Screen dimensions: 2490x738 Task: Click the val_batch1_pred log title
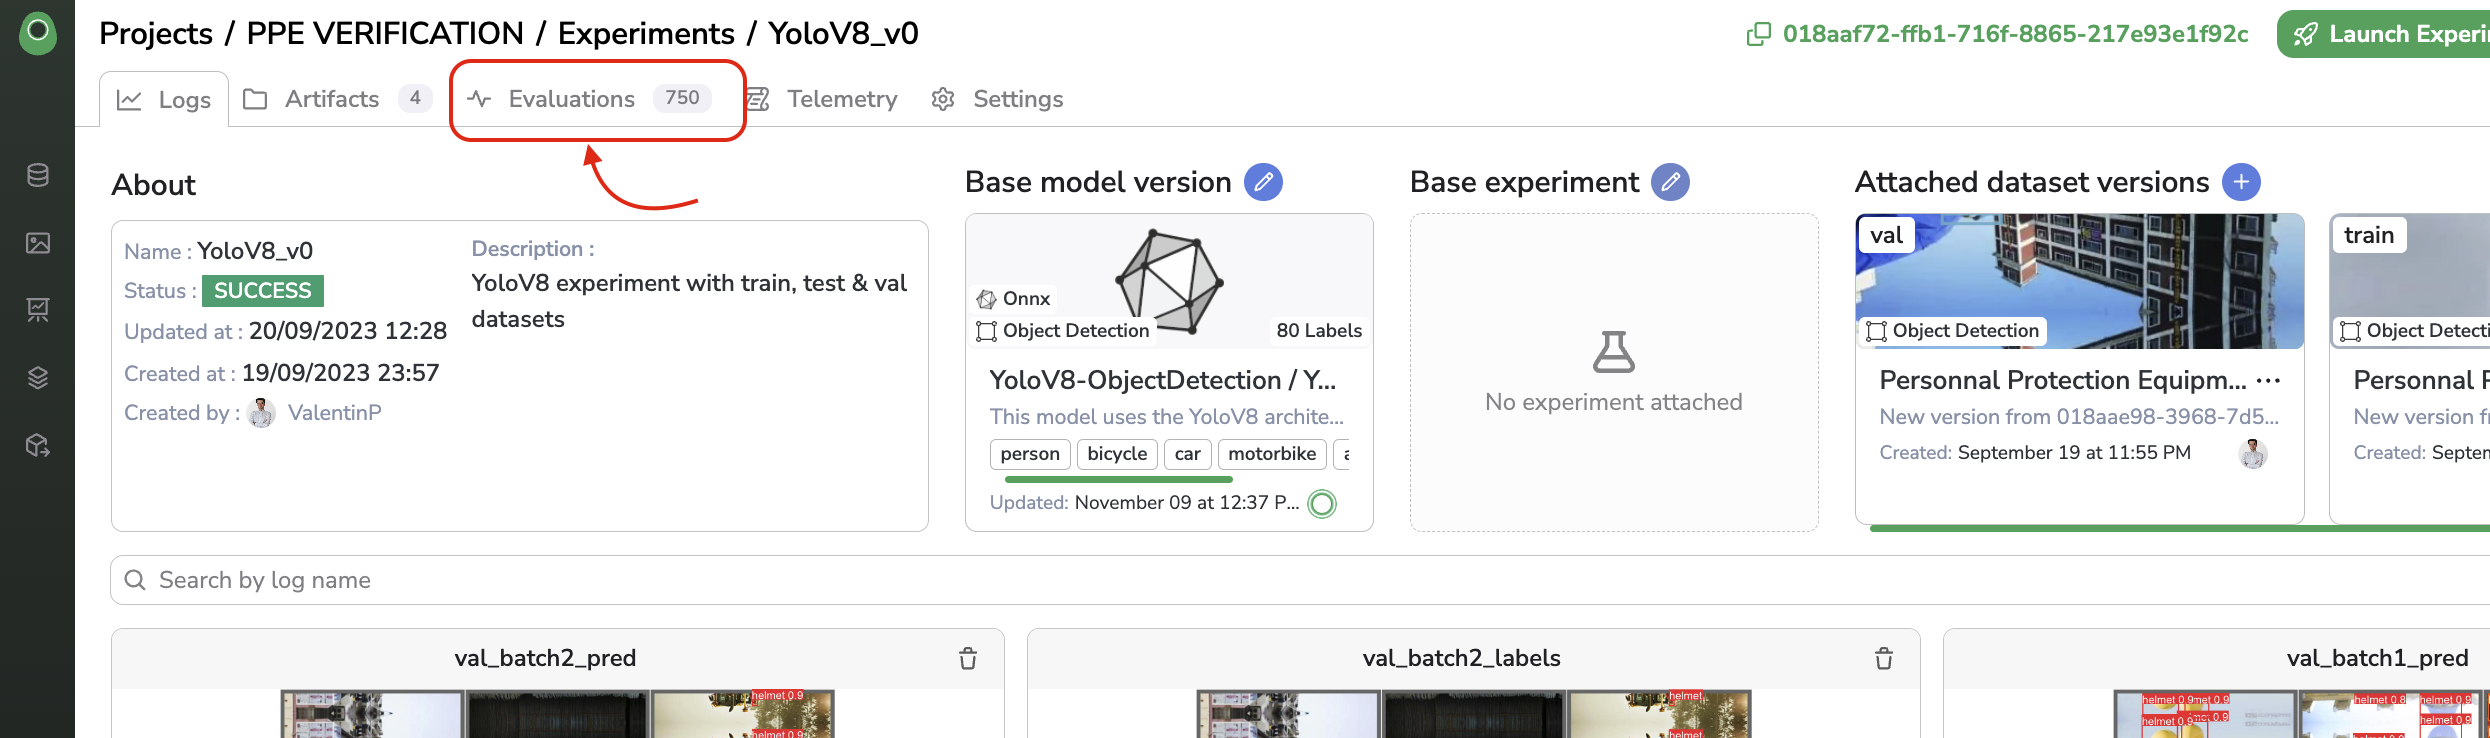pyautogui.click(x=2377, y=658)
